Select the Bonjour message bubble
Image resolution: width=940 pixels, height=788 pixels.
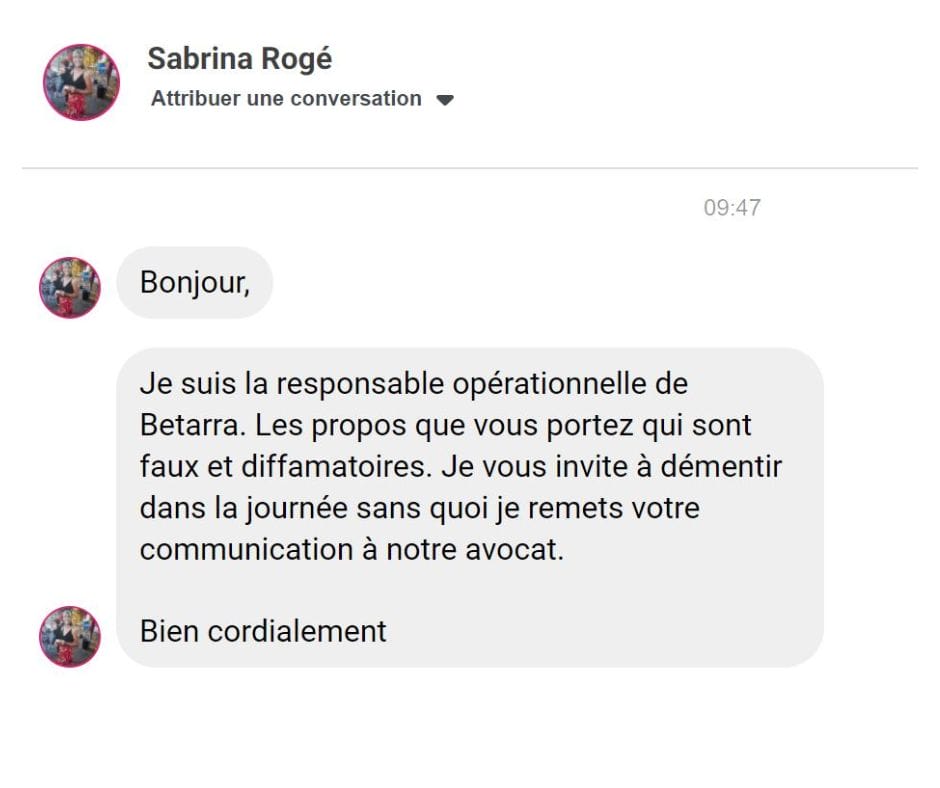click(x=194, y=283)
